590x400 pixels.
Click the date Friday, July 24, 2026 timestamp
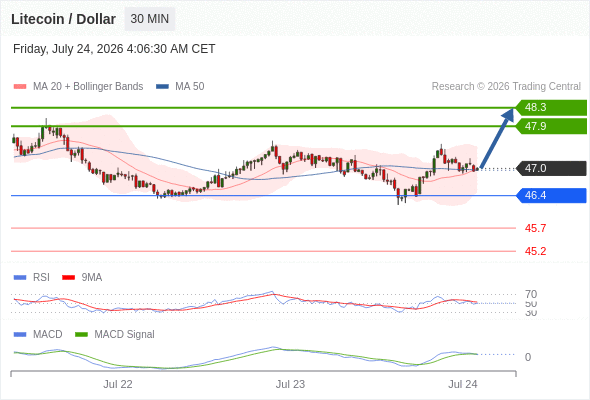tap(114, 49)
